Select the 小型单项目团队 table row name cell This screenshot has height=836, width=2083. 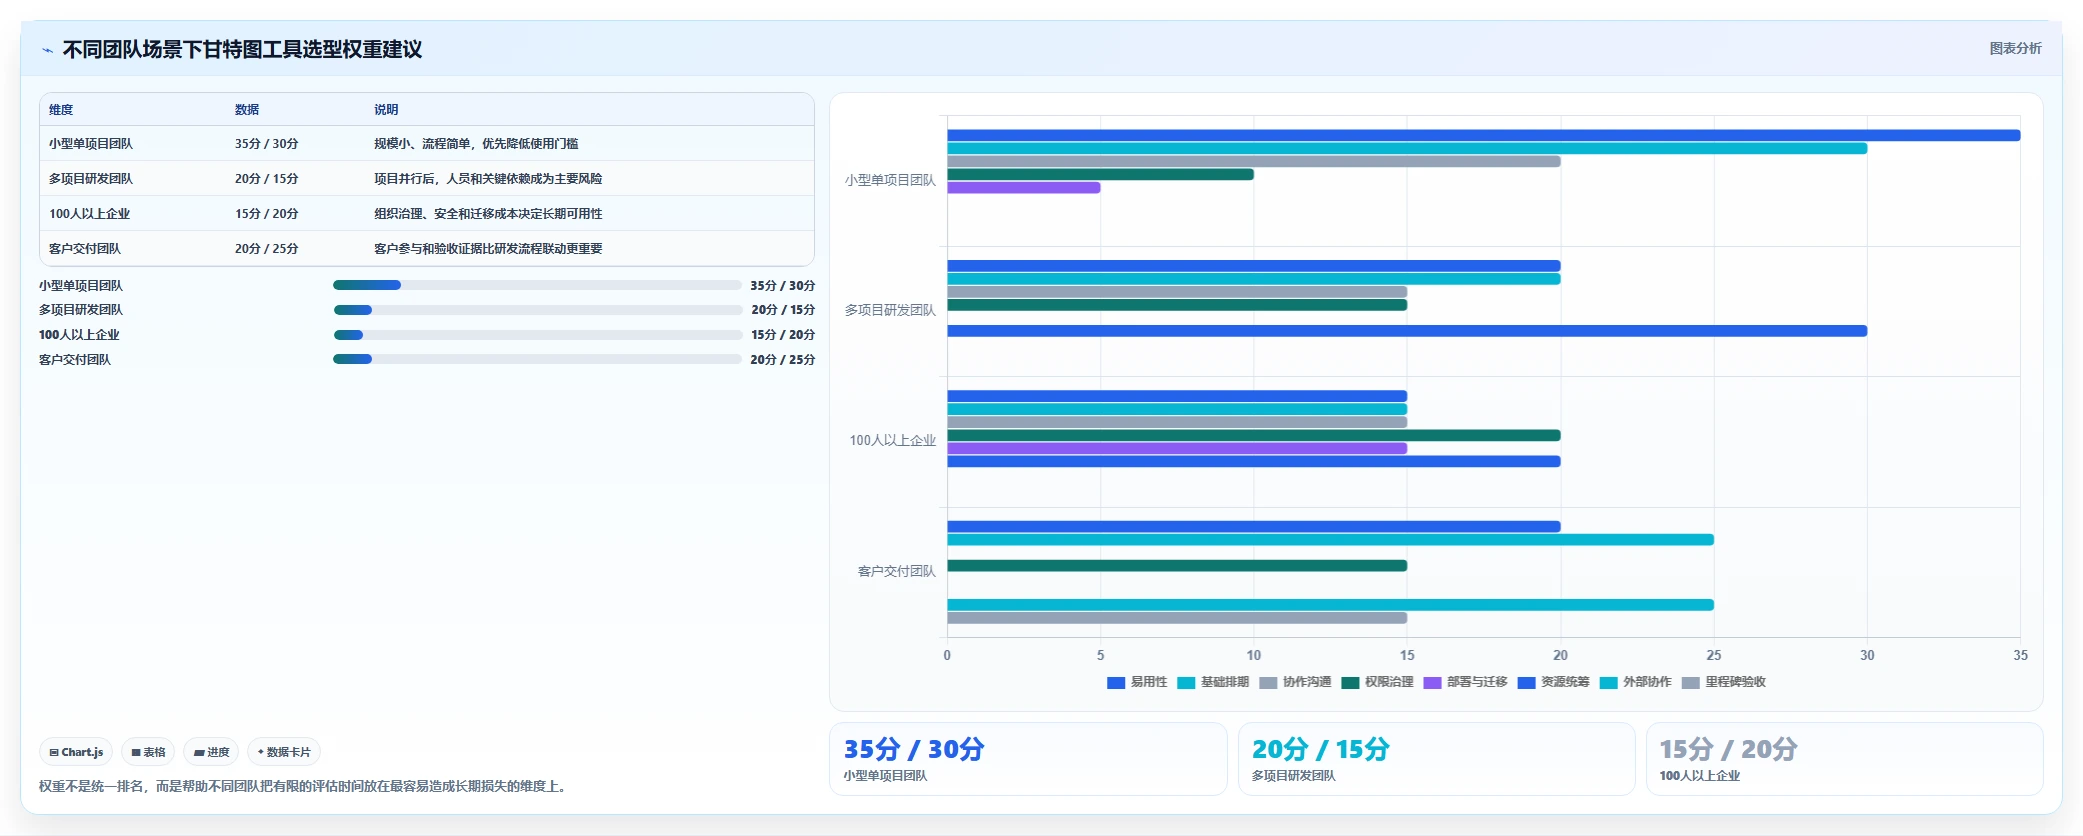tap(91, 144)
